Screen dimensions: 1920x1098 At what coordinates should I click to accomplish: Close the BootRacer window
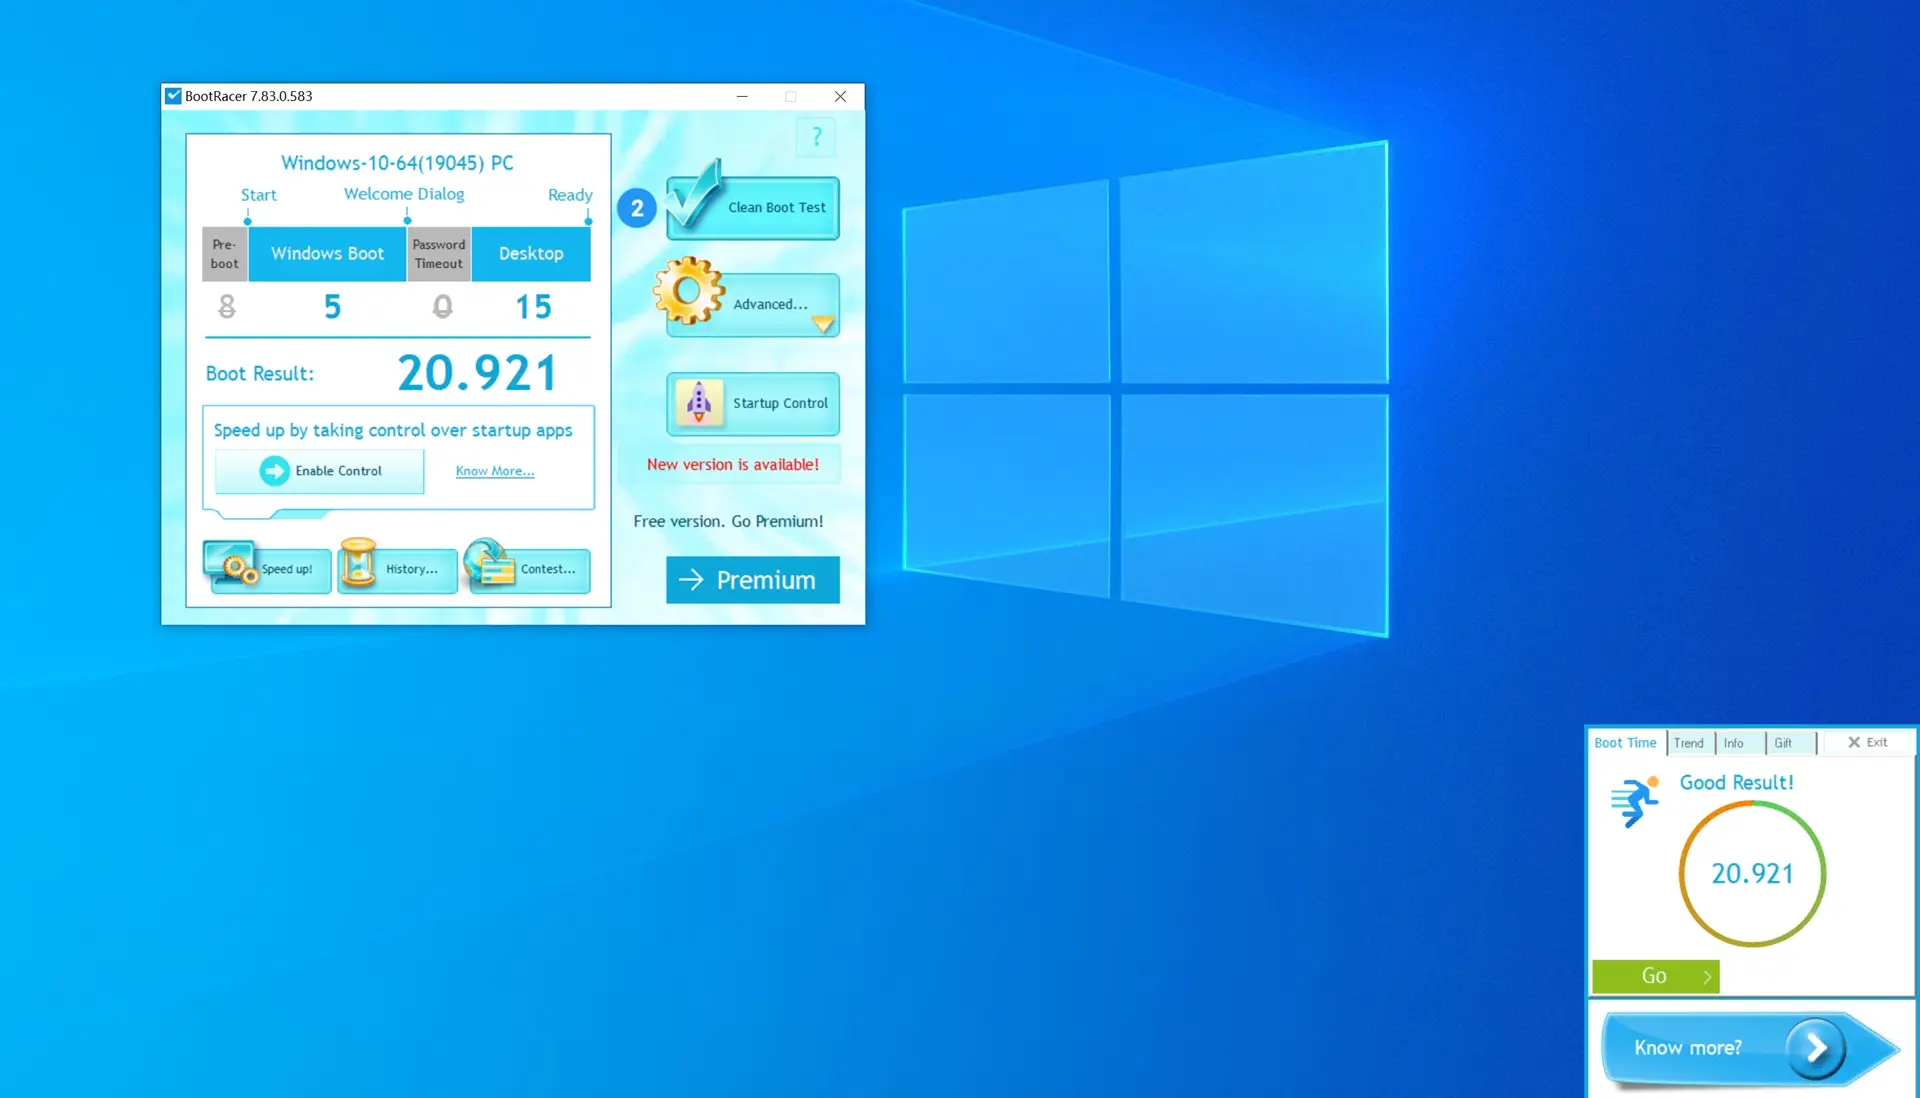[x=840, y=96]
